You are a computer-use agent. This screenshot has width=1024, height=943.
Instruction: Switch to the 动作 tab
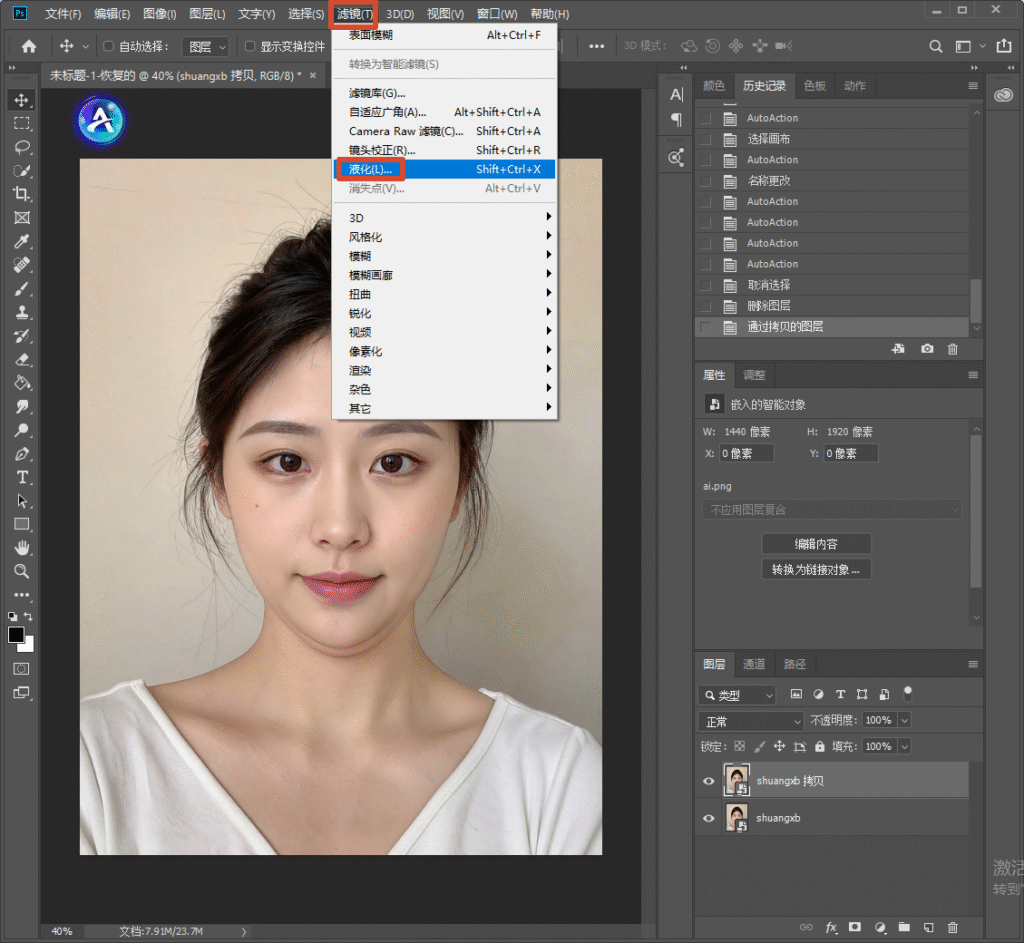coord(854,86)
